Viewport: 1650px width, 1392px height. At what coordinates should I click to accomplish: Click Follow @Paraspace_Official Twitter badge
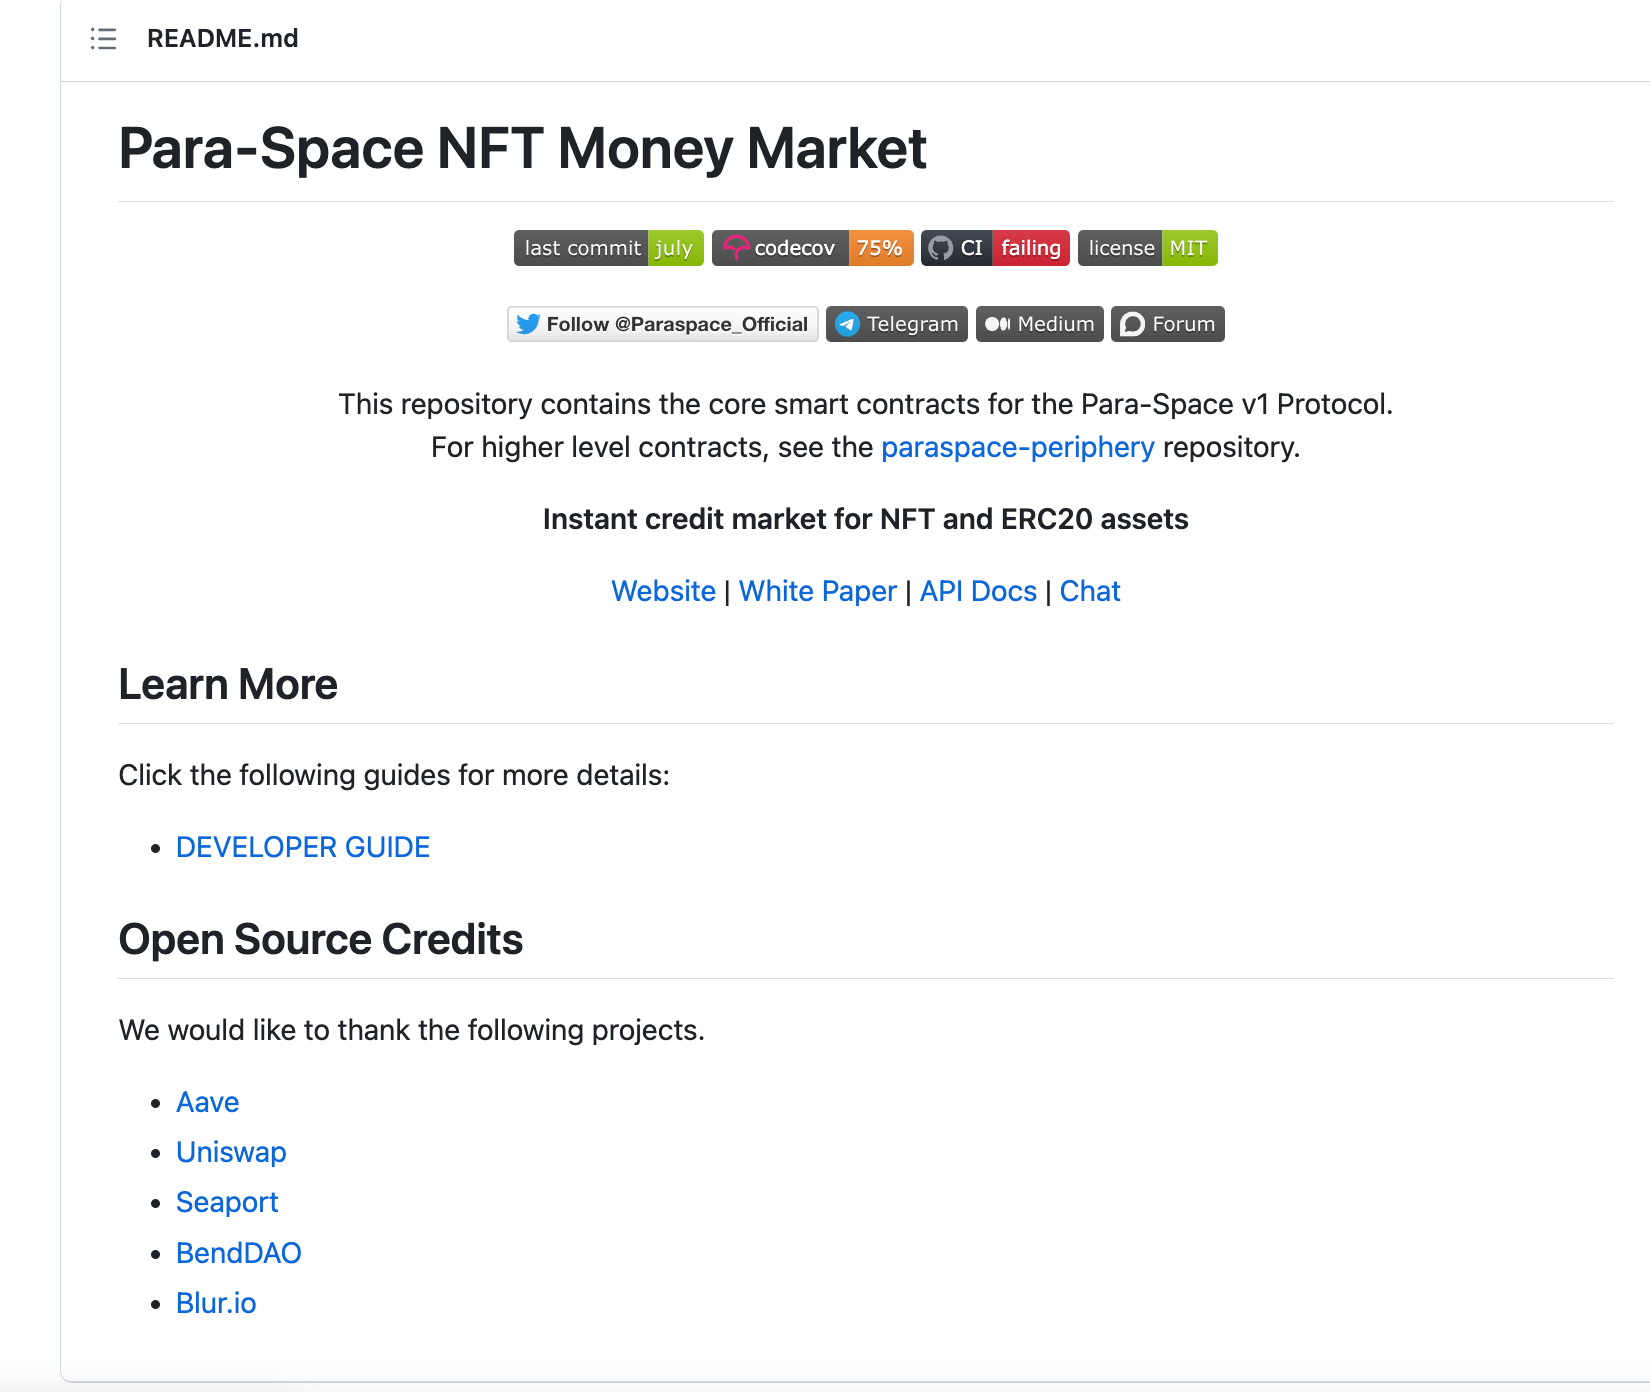coord(663,324)
